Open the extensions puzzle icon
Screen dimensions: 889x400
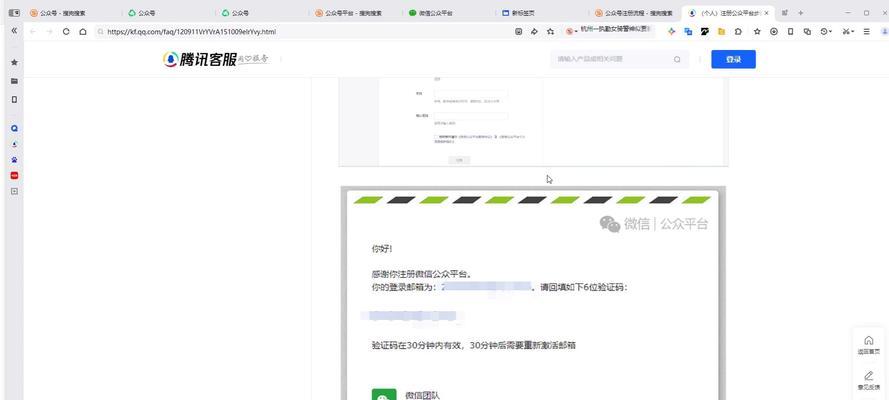(738, 32)
